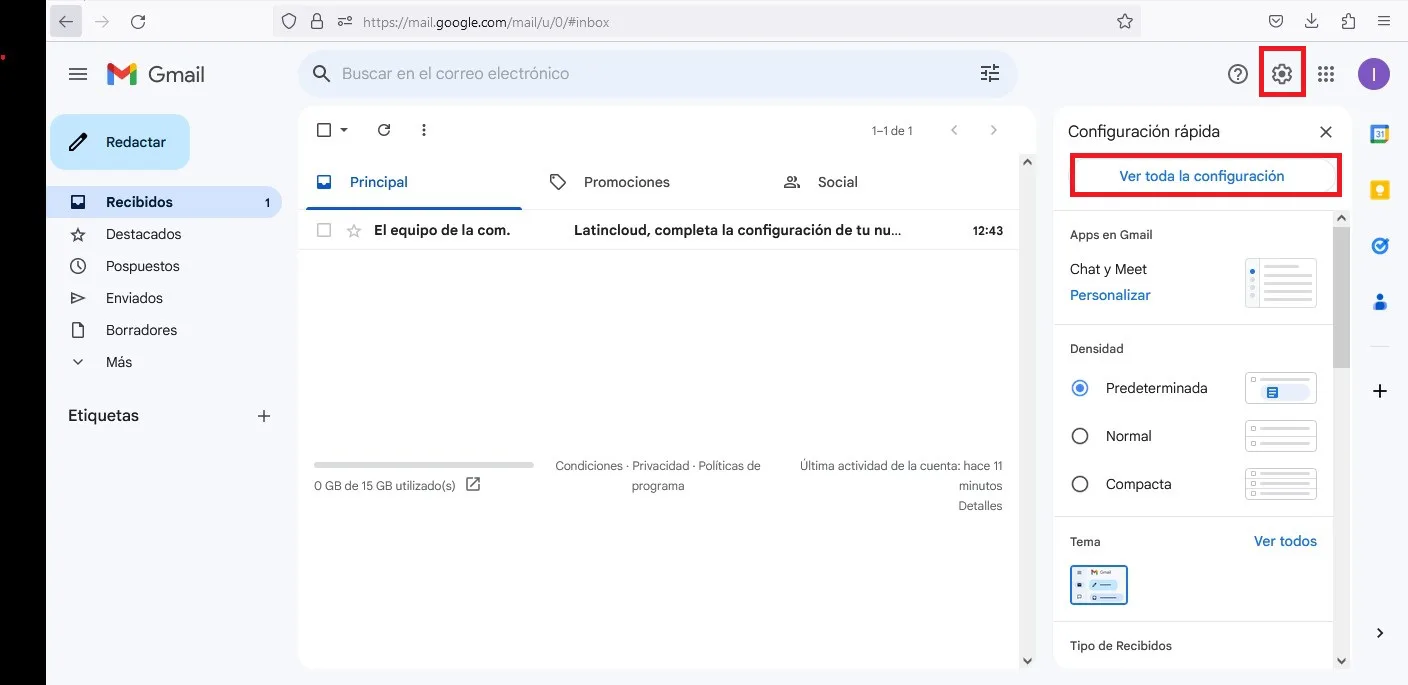Refresh the inbox message list
The image size is (1408, 685).
click(384, 130)
